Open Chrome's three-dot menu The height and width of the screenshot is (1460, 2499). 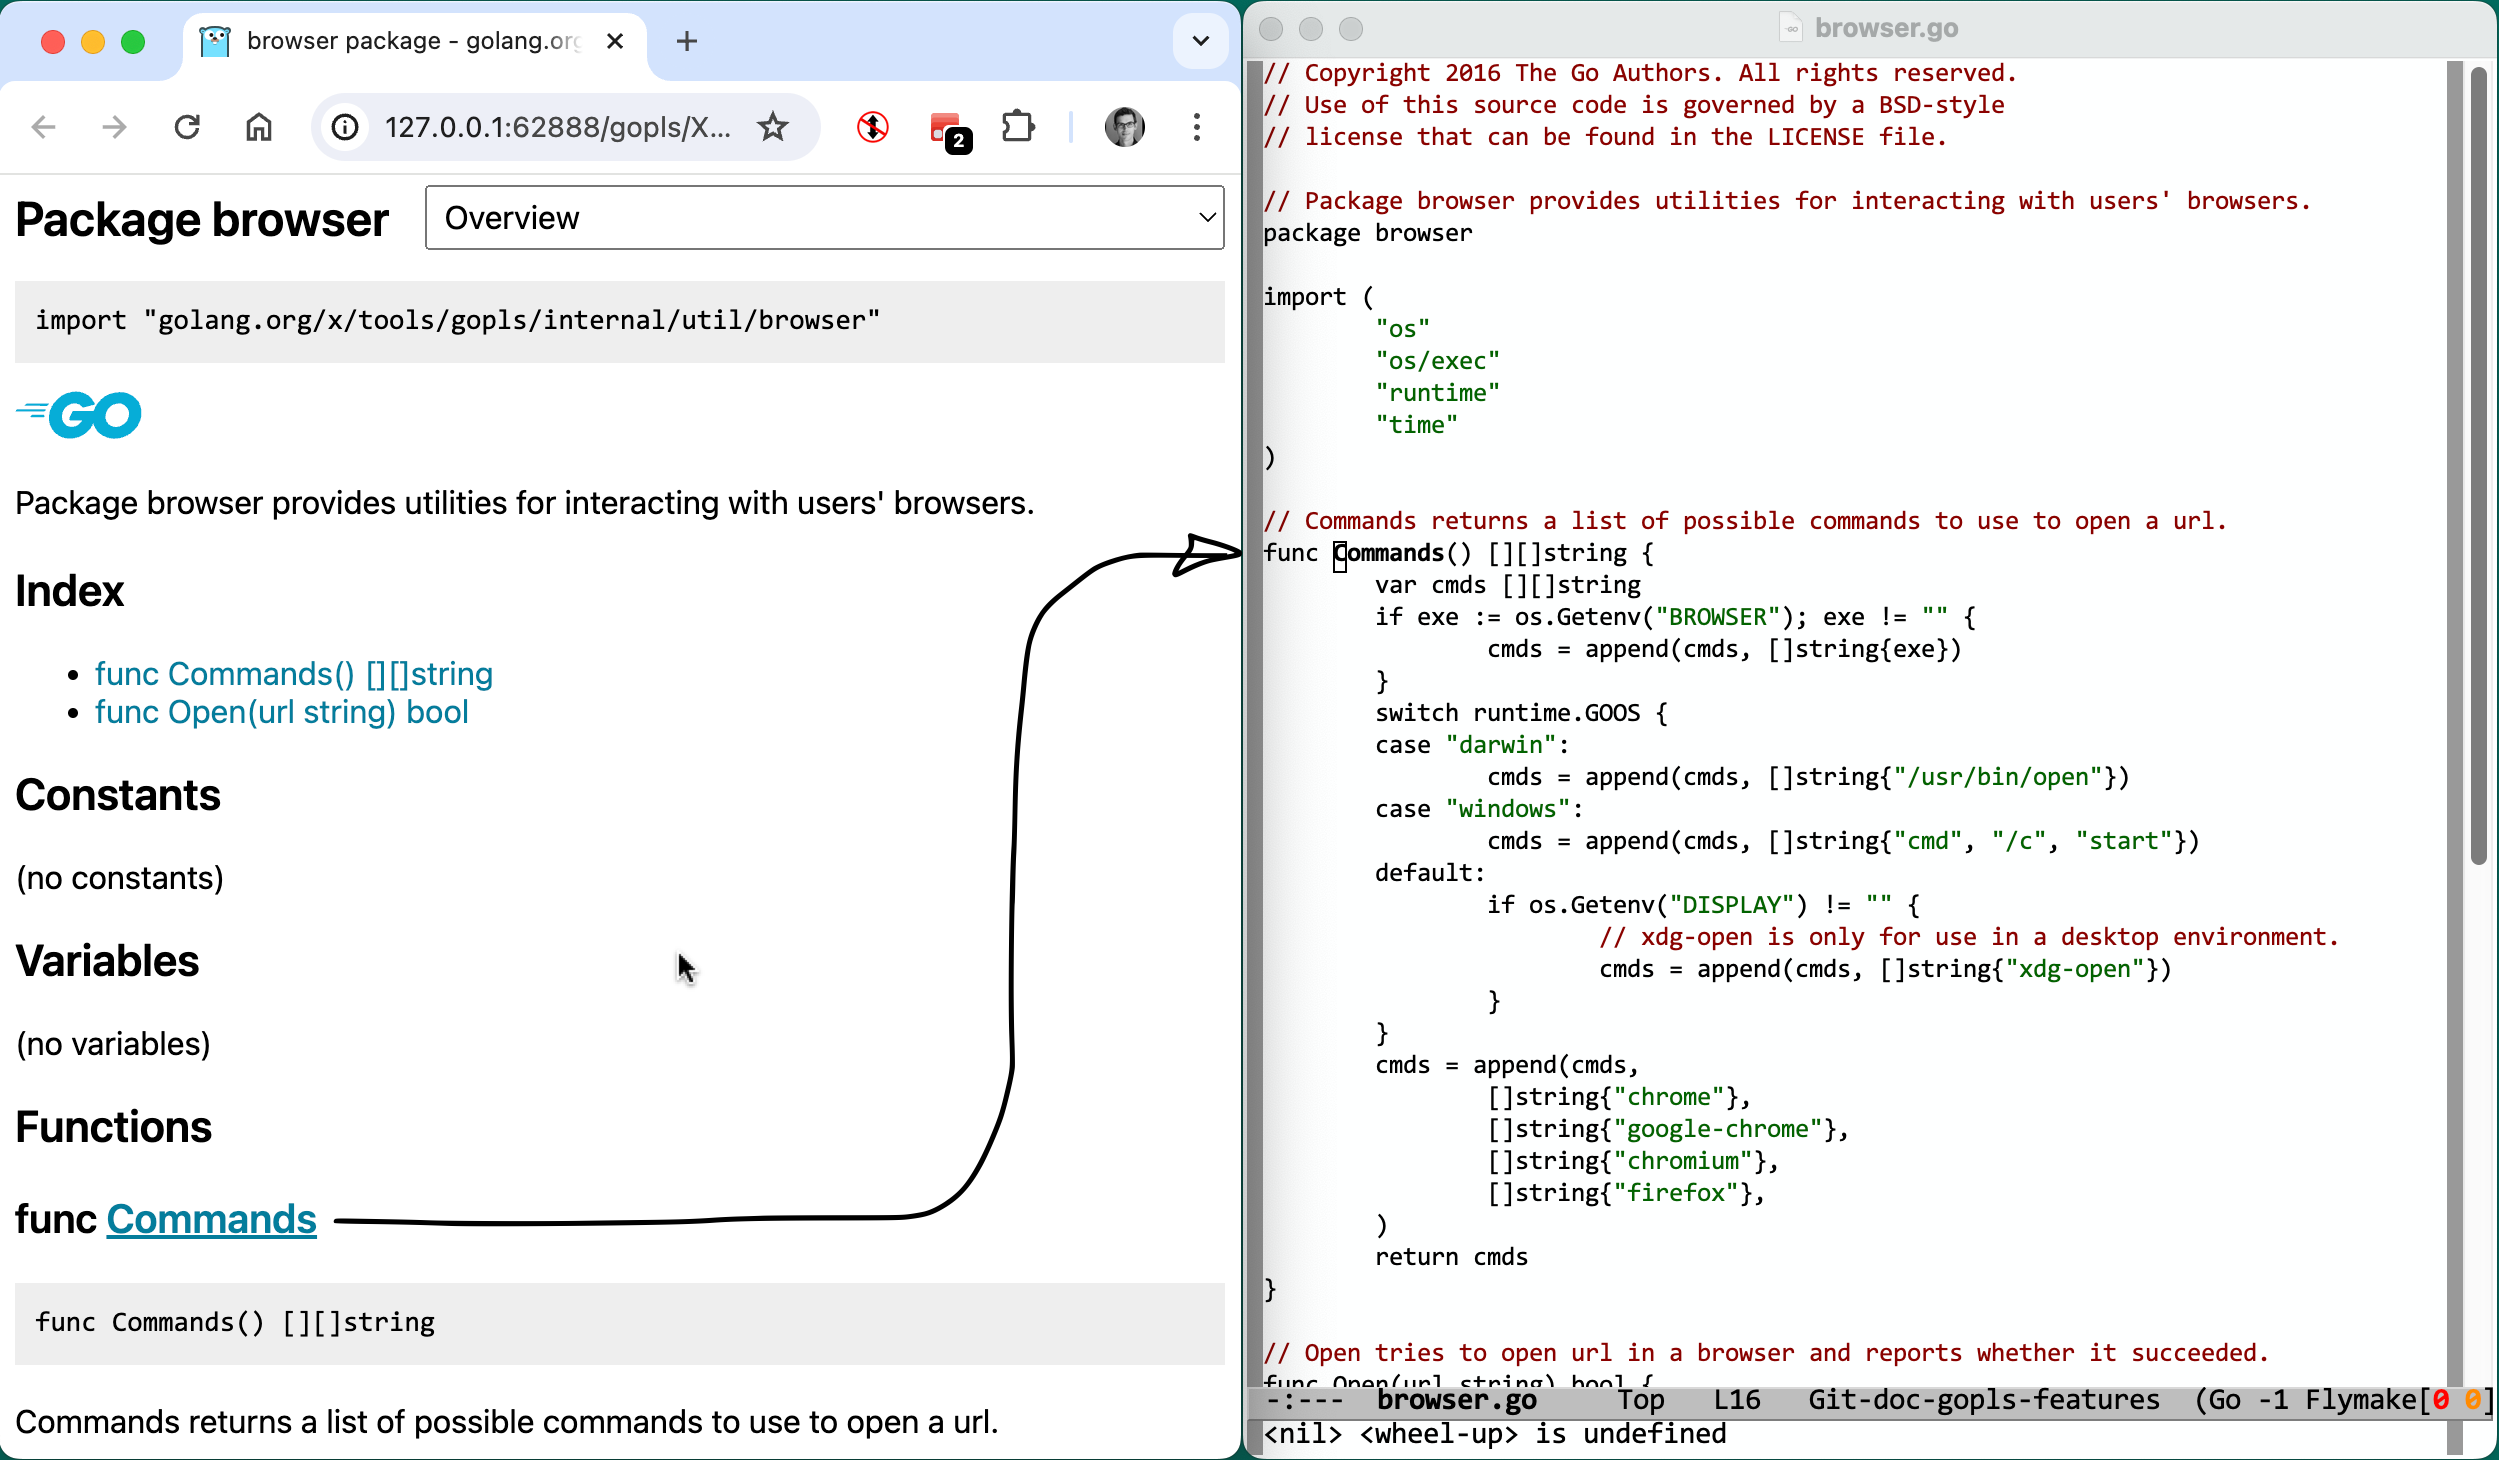coord(1196,127)
